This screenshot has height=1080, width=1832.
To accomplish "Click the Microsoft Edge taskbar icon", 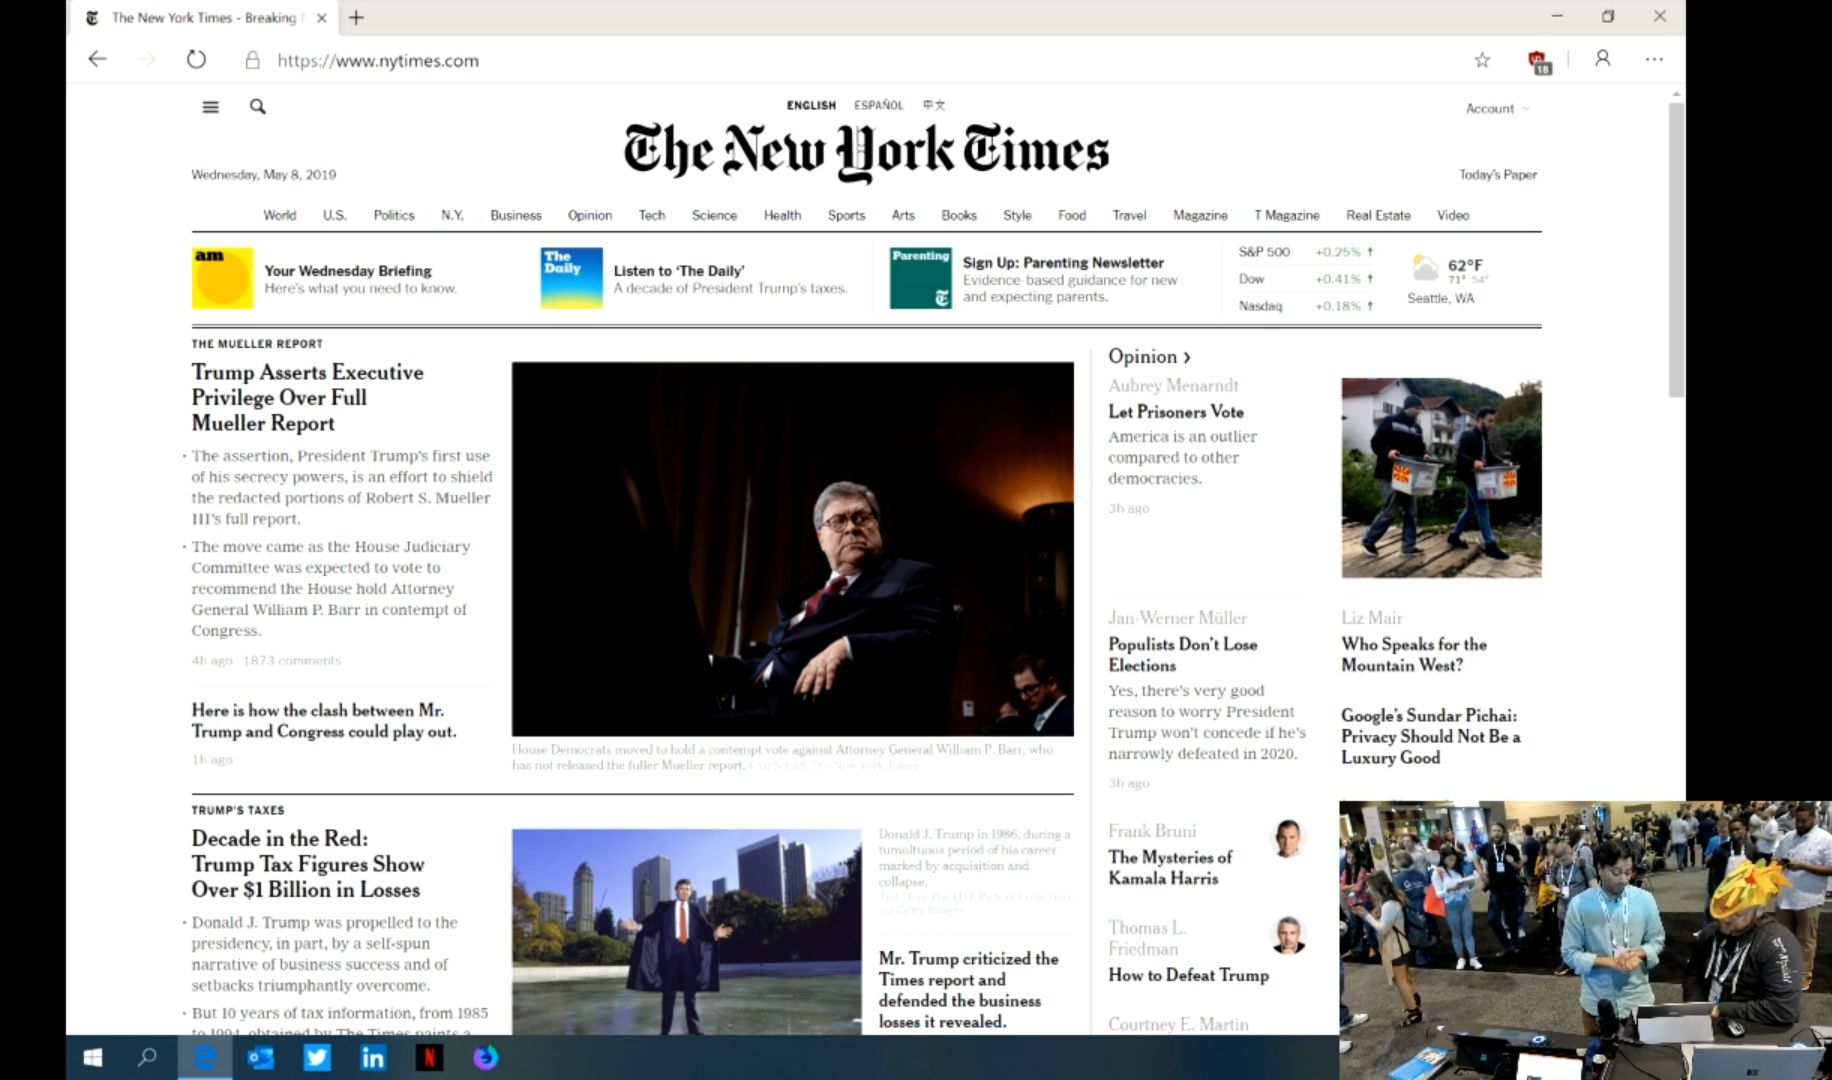I will click(205, 1057).
